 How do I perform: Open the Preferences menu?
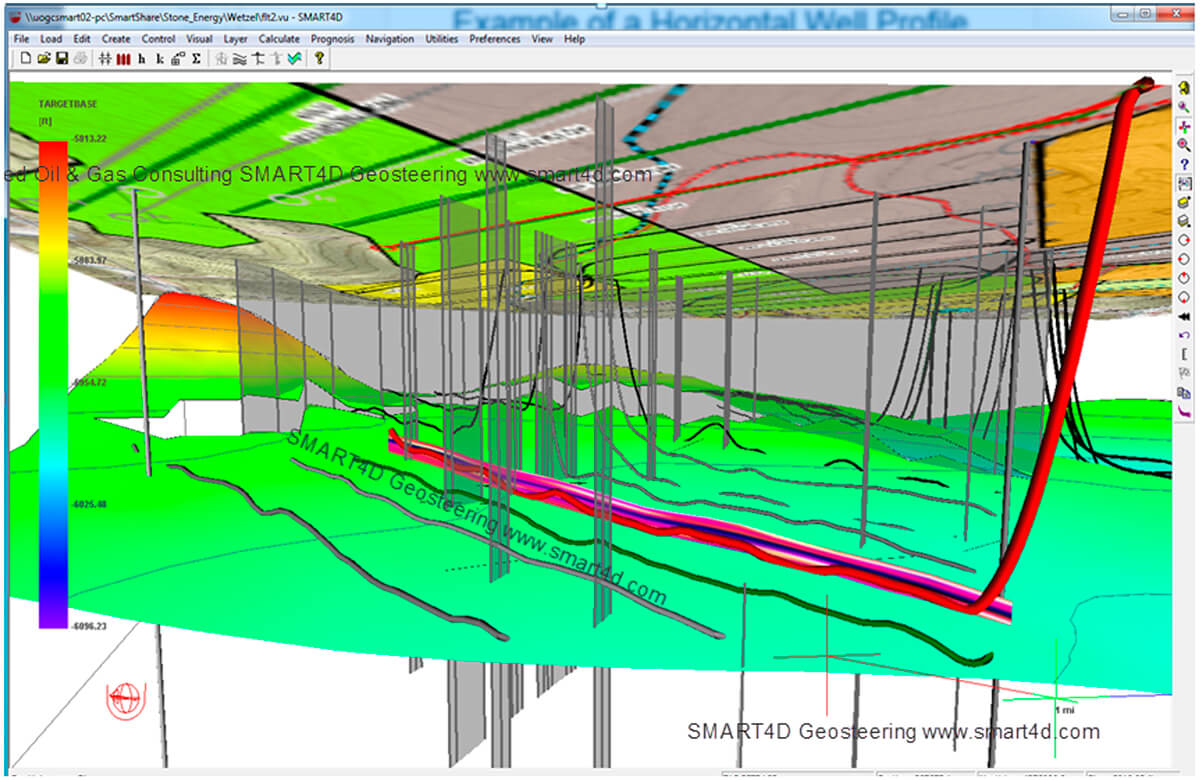(x=495, y=39)
